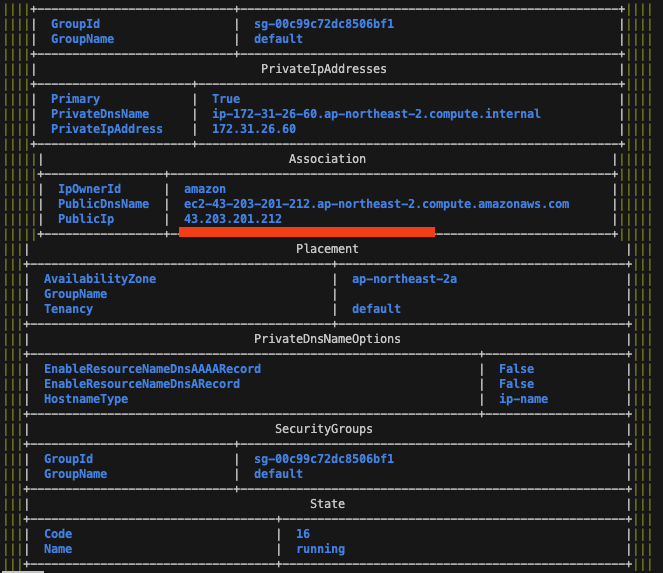
Task: Select the IpOwnerId value amazon
Action: point(205,189)
